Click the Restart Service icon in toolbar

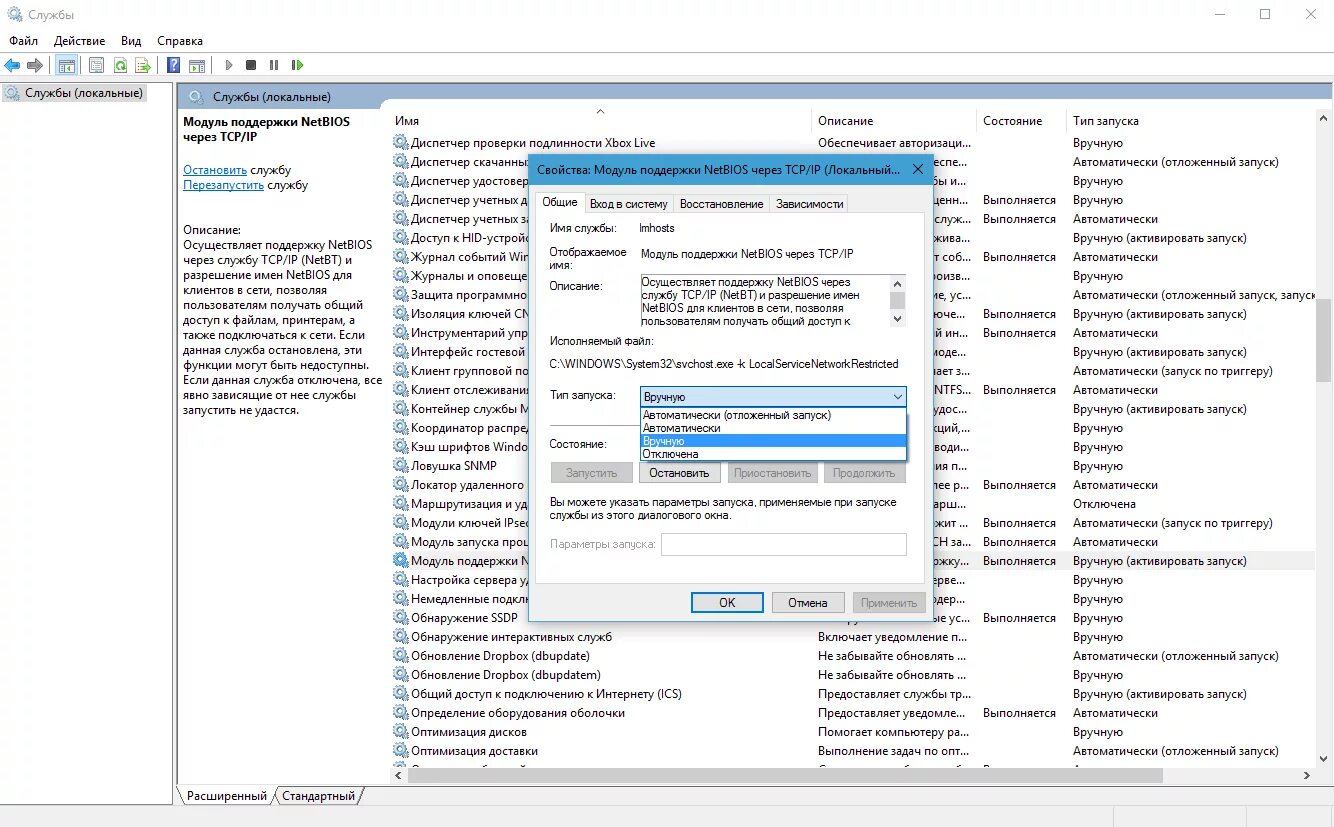point(297,65)
